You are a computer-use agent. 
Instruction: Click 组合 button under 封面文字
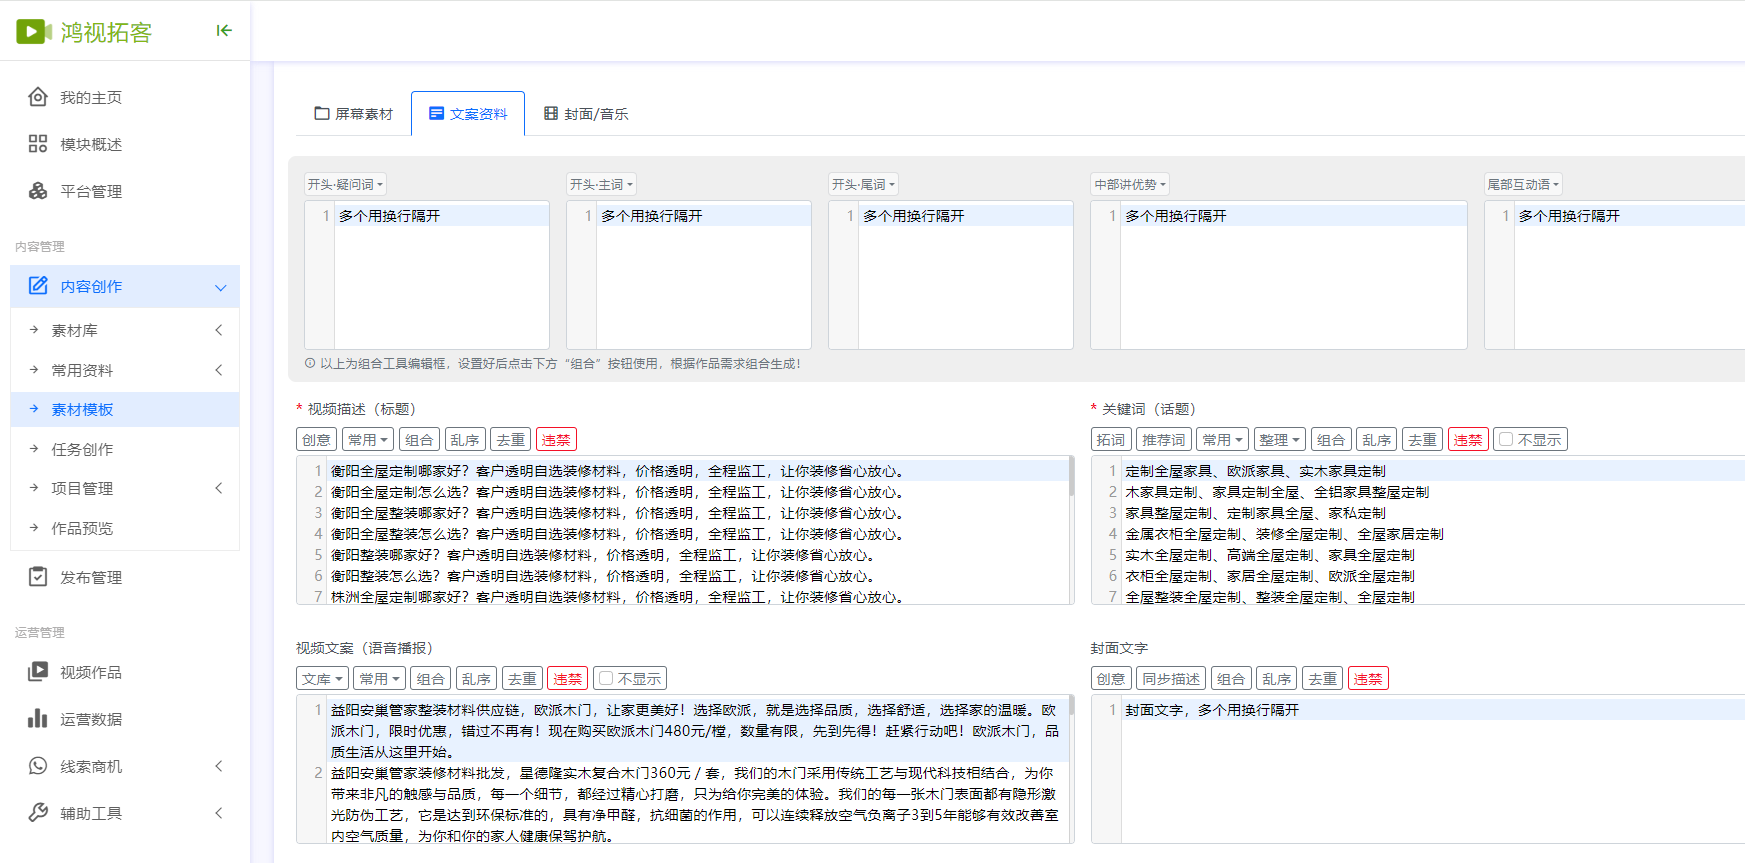pyautogui.click(x=1231, y=679)
